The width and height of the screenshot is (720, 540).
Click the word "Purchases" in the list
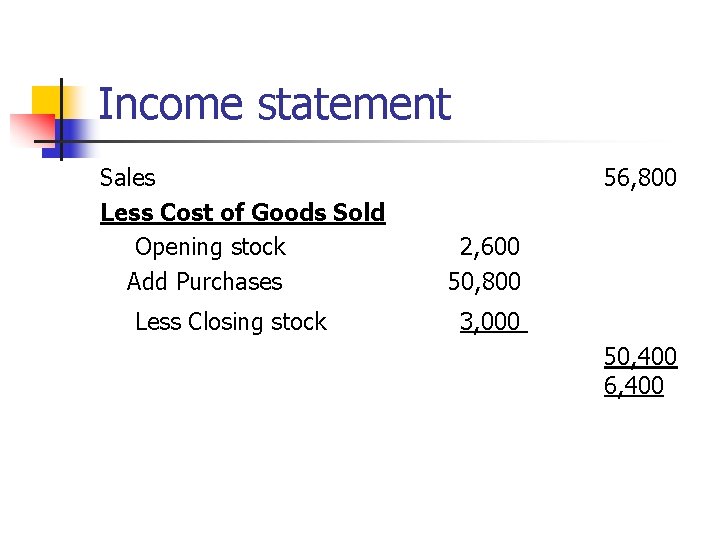[x=229, y=282]
